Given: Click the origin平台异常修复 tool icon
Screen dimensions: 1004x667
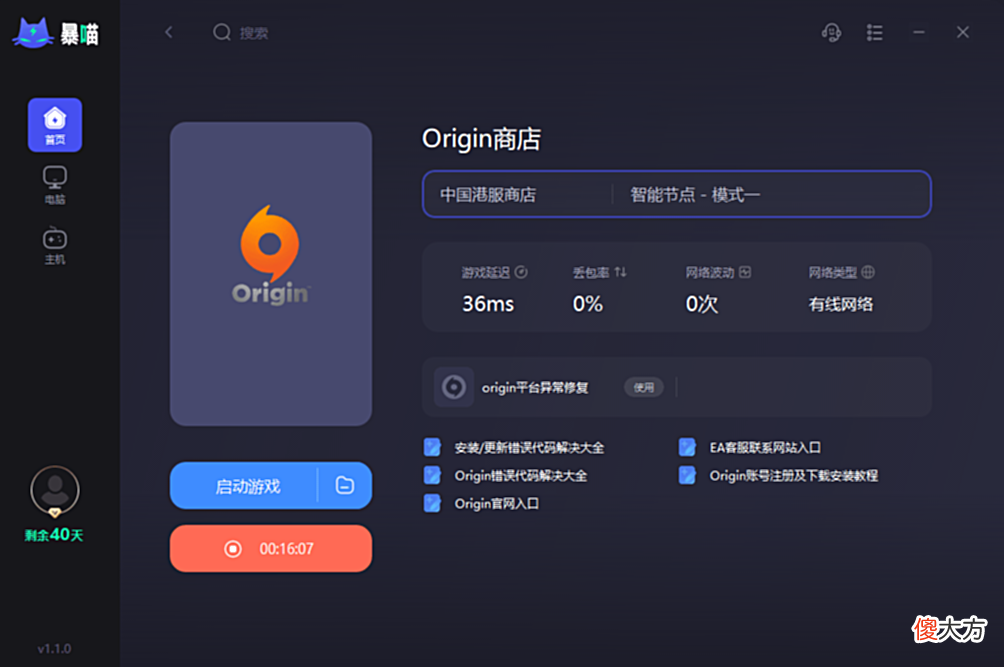Looking at the screenshot, I should pos(454,387).
